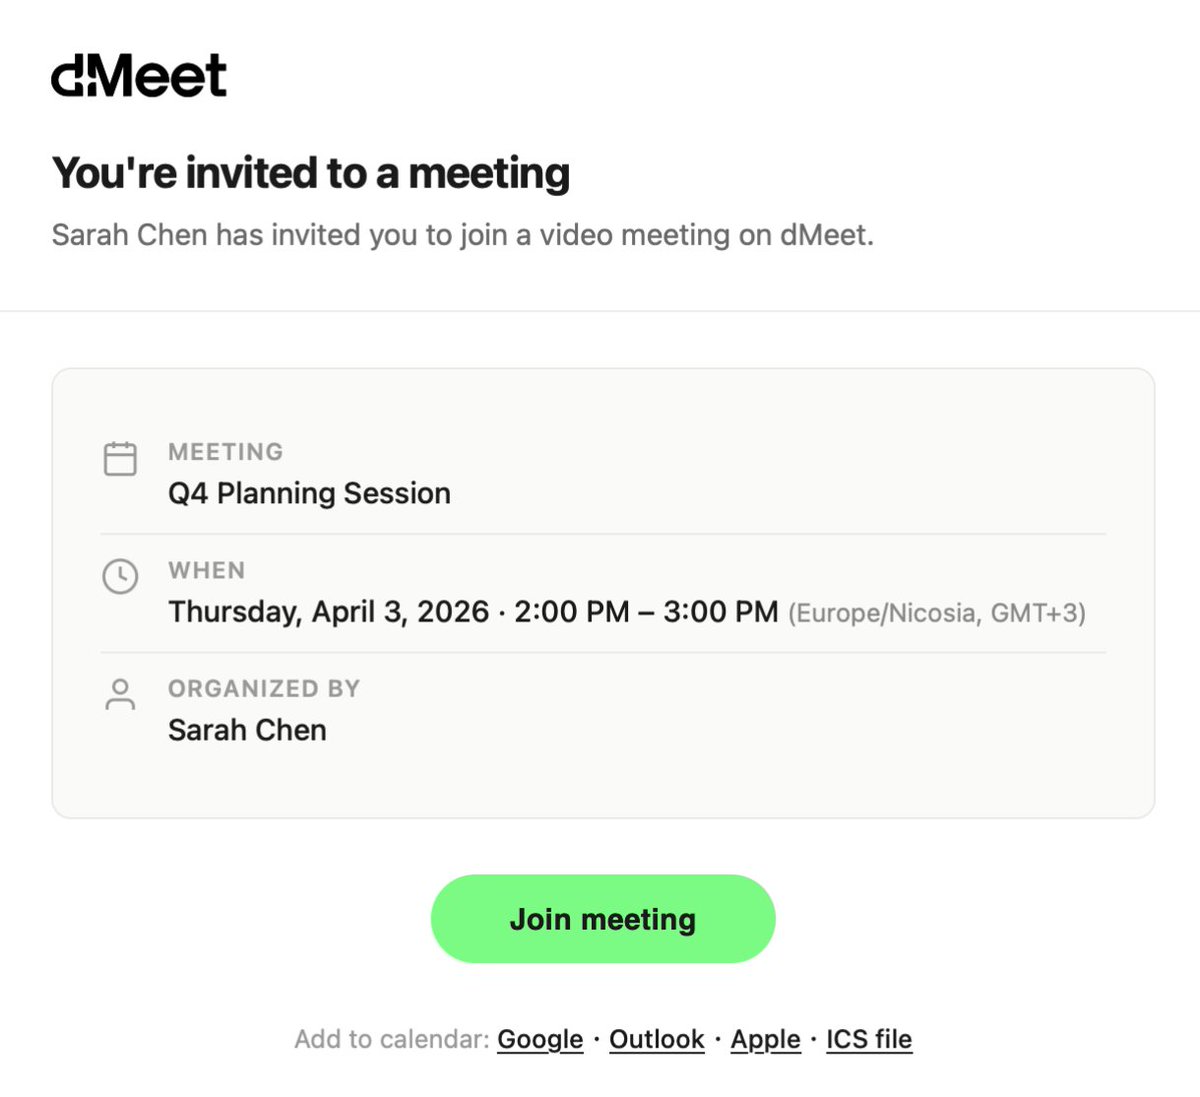Image resolution: width=1200 pixels, height=1097 pixels.
Task: Click the Q4 Planning Session title
Action: click(309, 493)
